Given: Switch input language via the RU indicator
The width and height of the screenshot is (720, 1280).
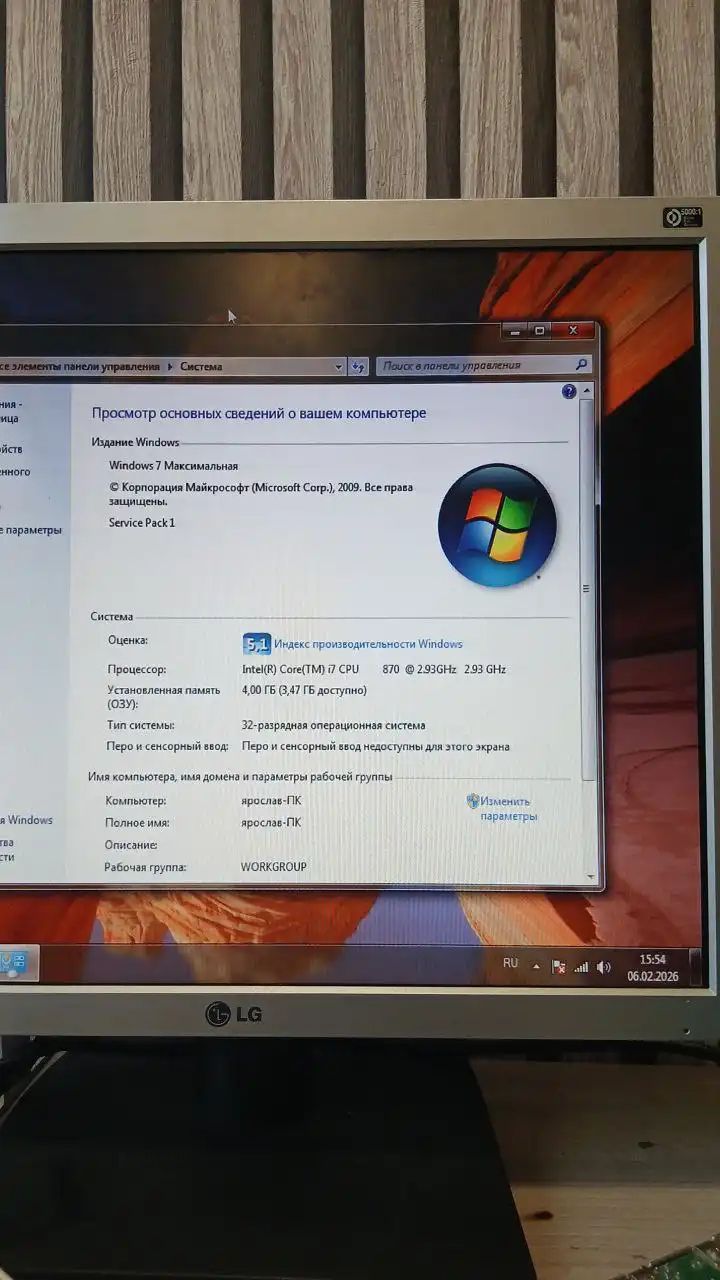Looking at the screenshot, I should pos(510,963).
